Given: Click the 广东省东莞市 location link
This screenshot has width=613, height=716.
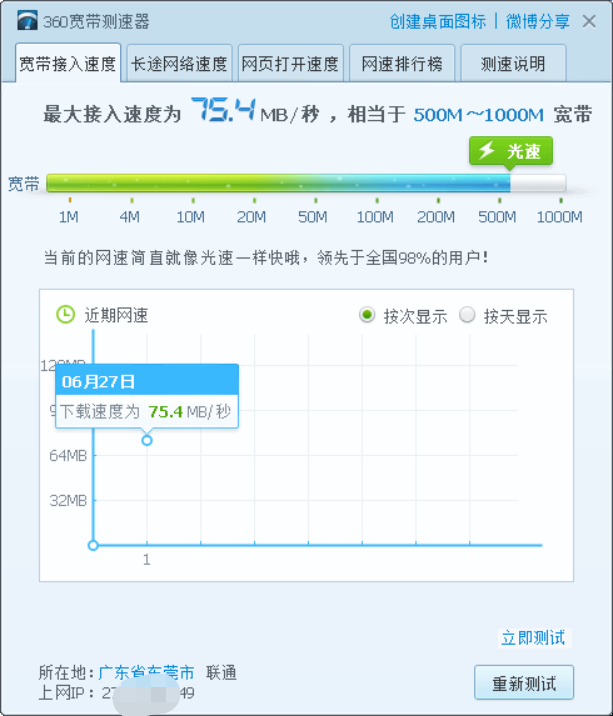Looking at the screenshot, I should tap(146, 673).
